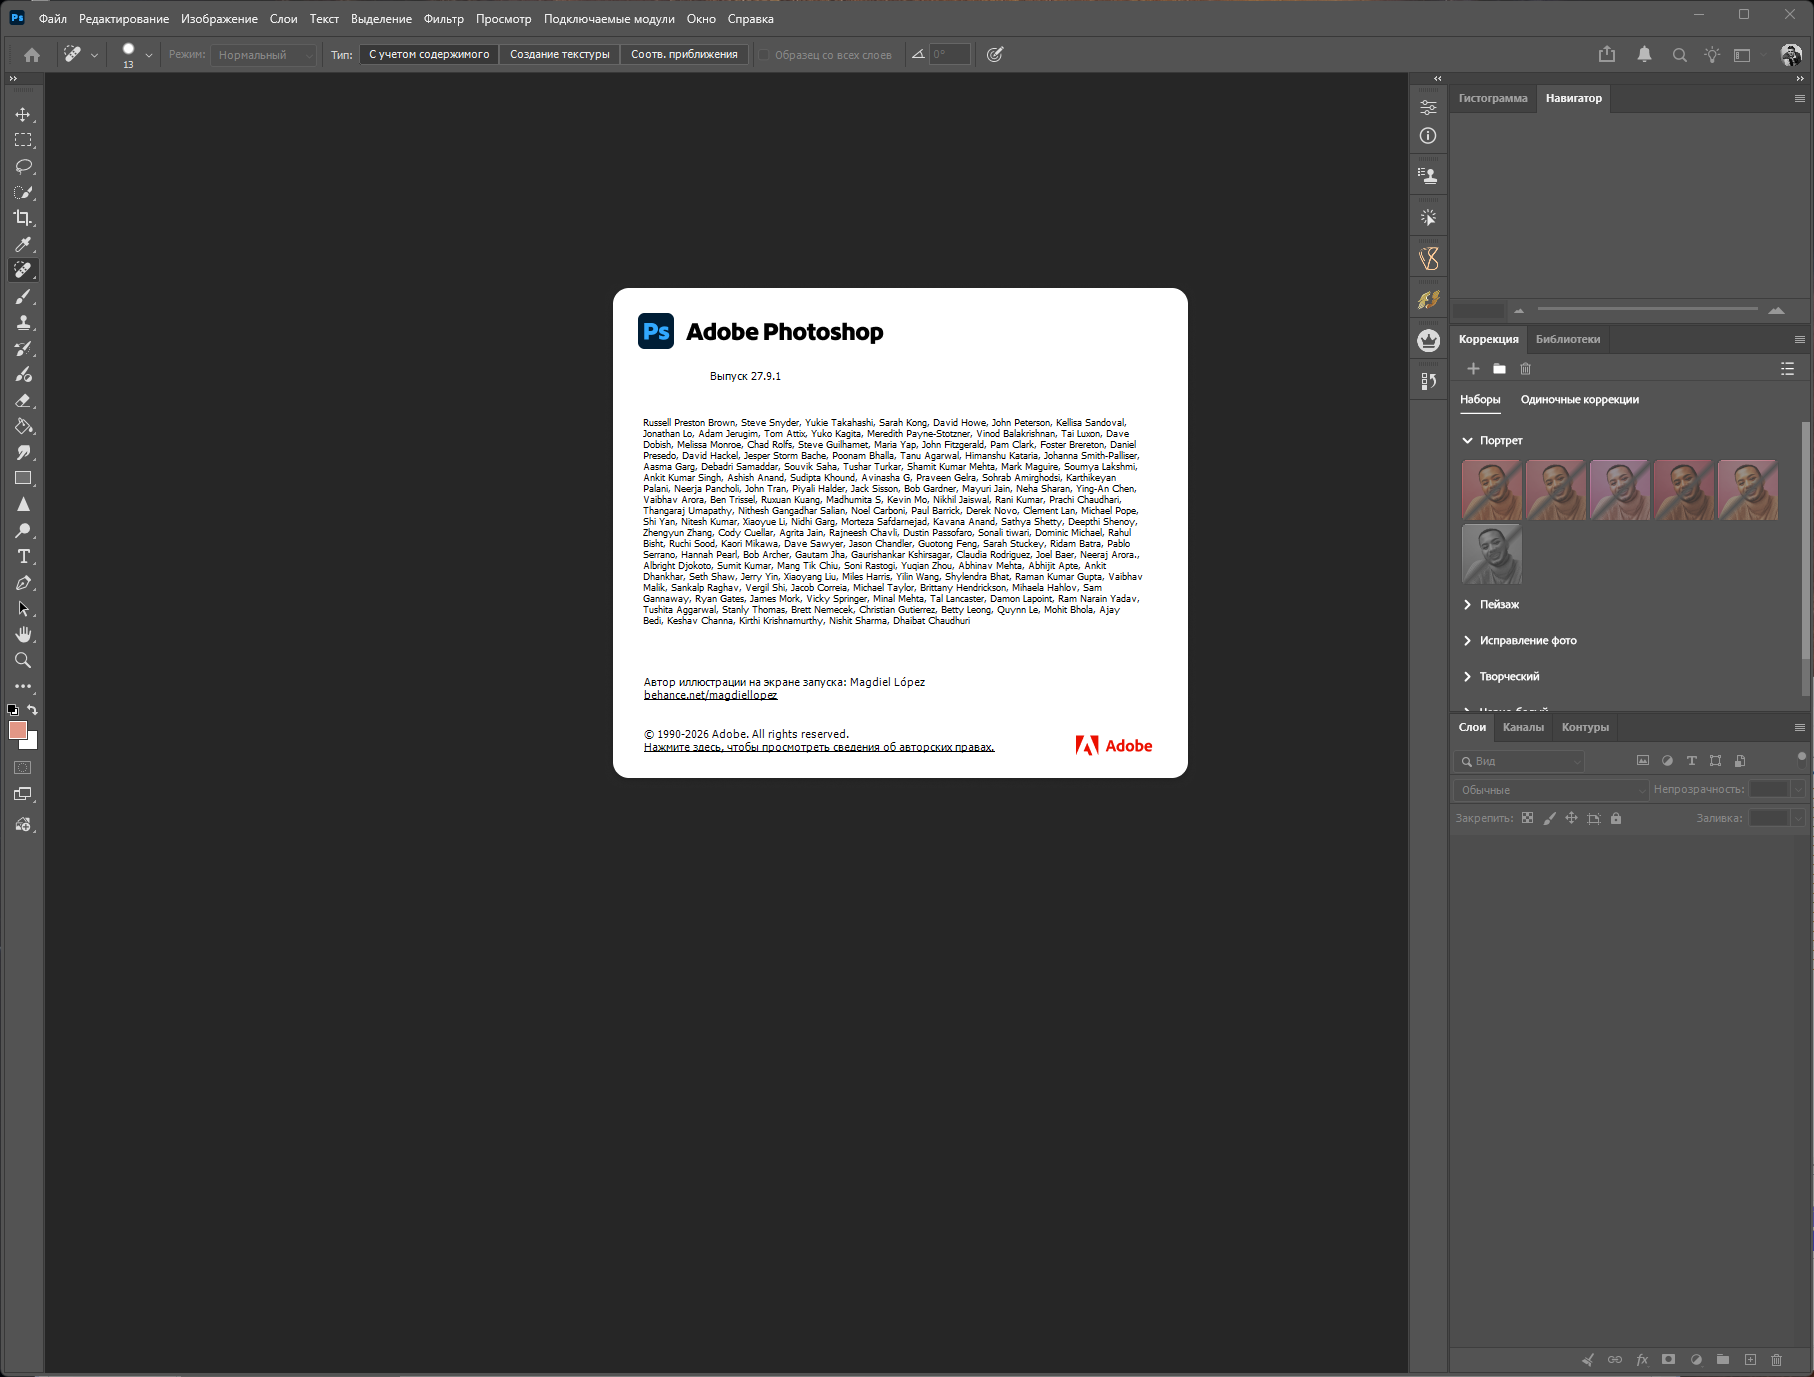Choose the Соотв. приближения button
This screenshot has height=1377, width=1814.
684,55
